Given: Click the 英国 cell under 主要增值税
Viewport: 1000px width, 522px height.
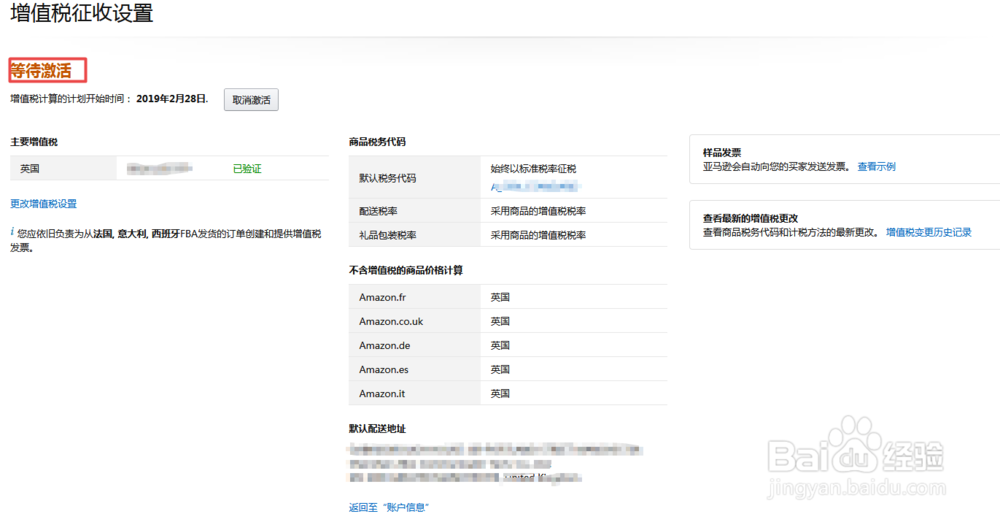Looking at the screenshot, I should click(x=30, y=168).
